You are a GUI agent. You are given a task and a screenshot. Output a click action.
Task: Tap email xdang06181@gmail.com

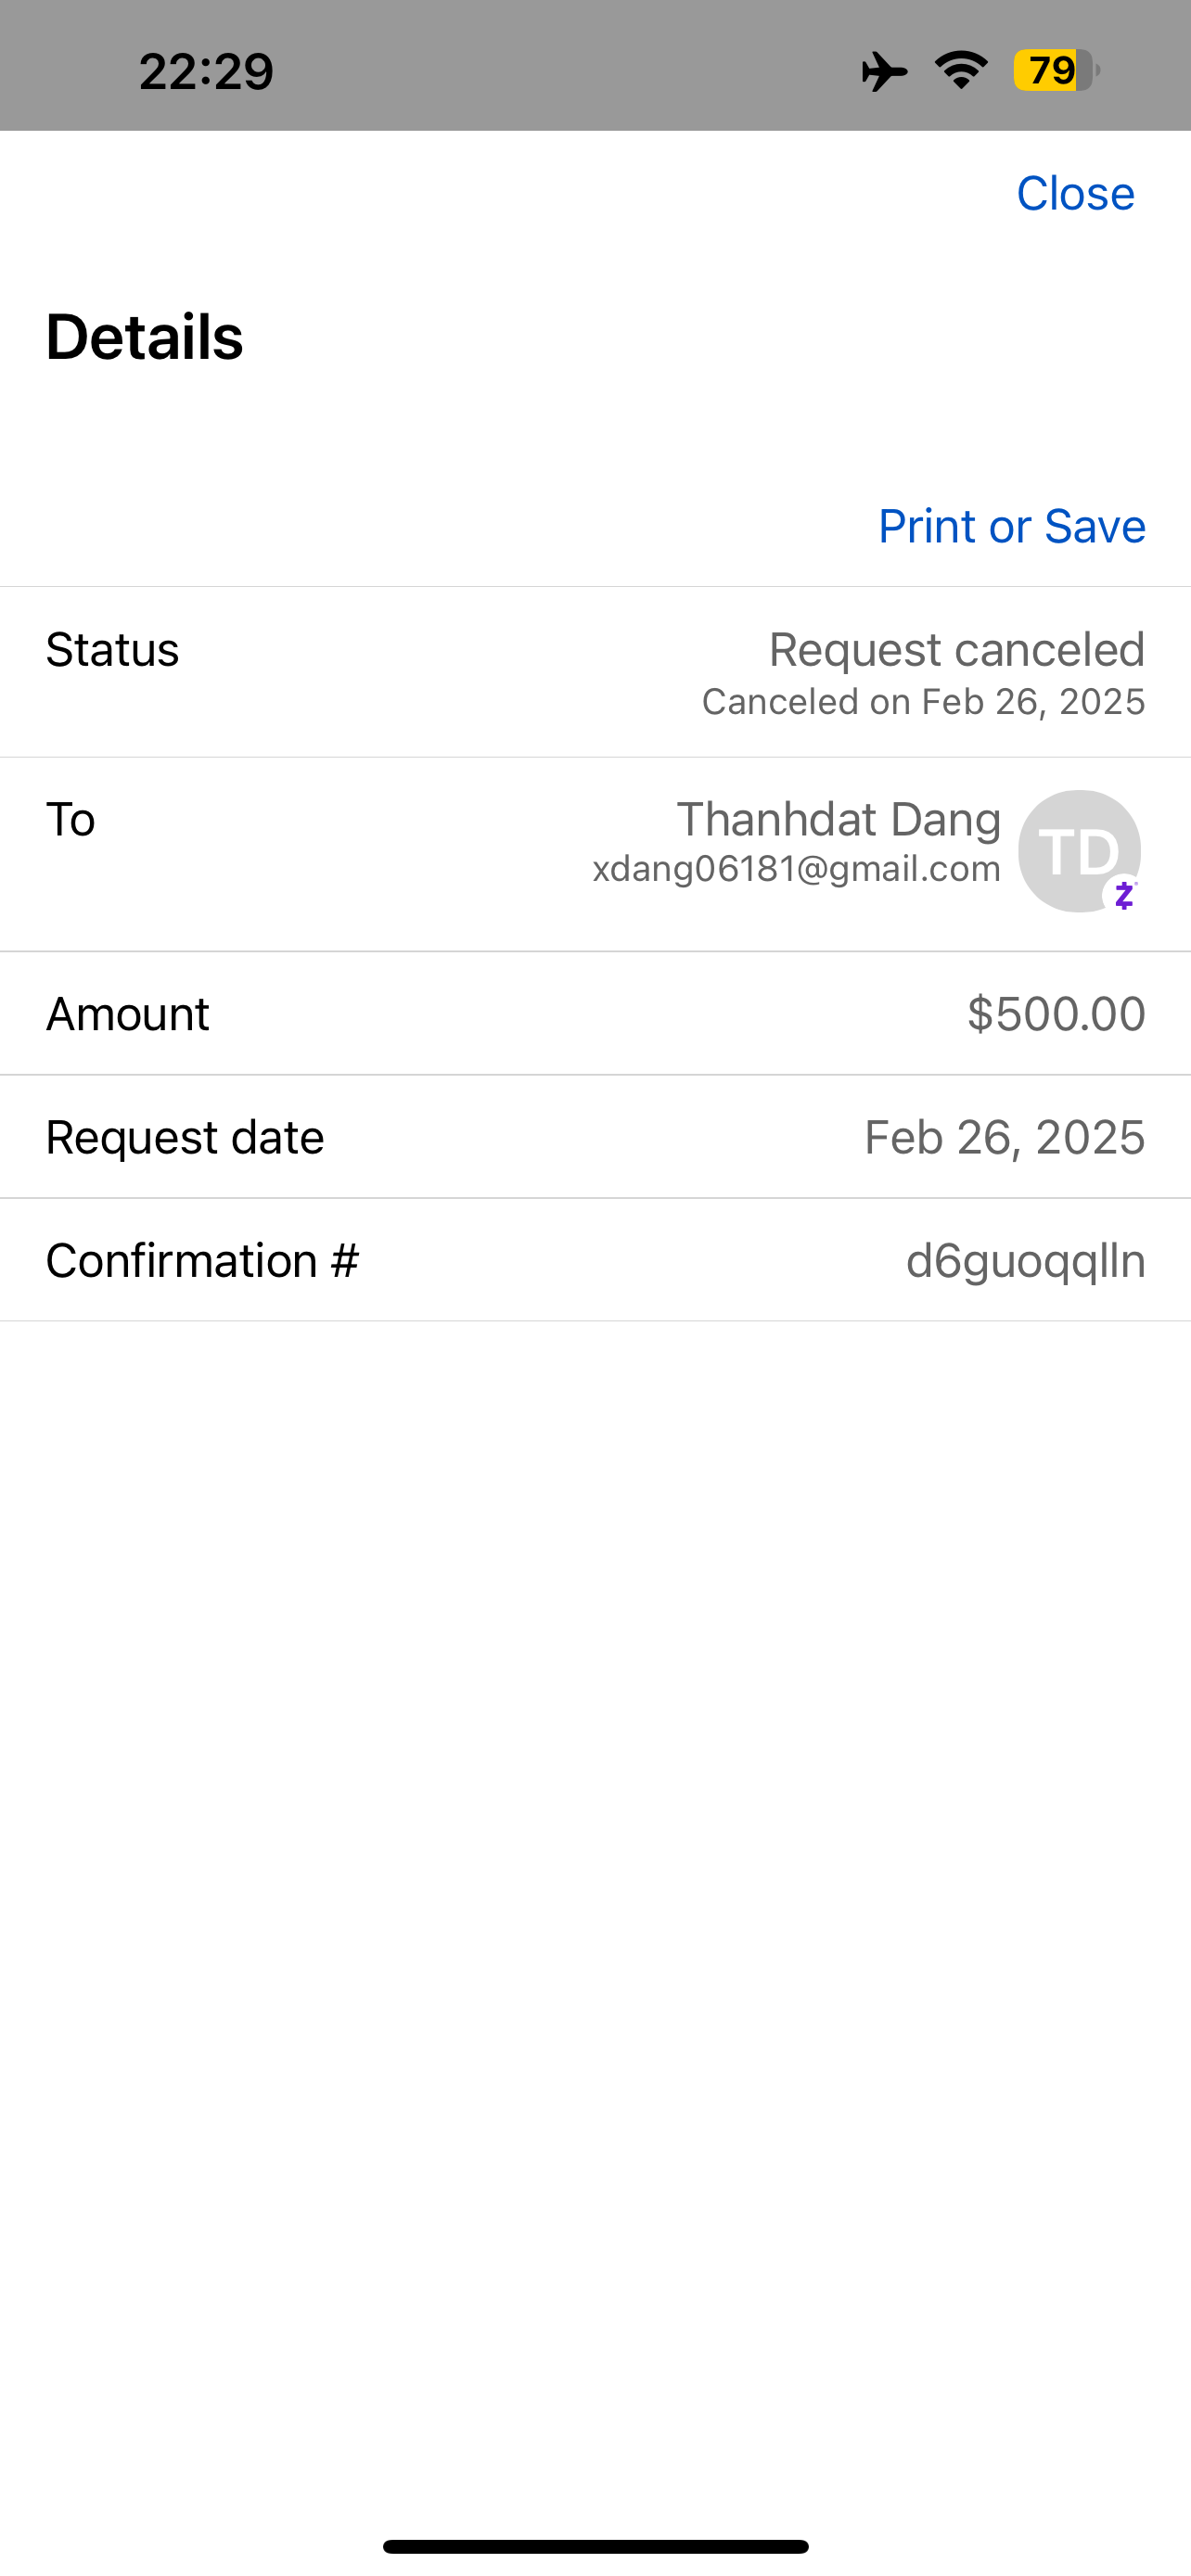tap(797, 868)
